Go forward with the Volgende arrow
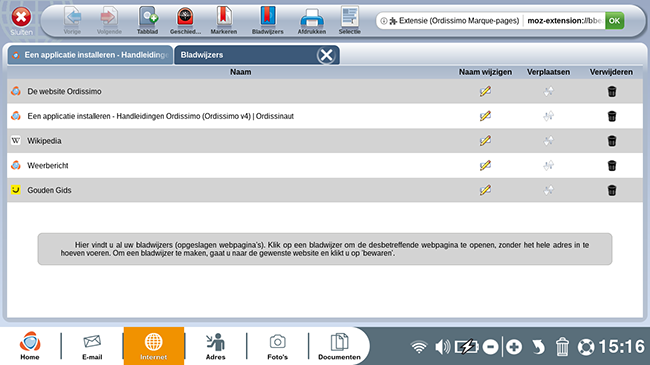 click(109, 20)
